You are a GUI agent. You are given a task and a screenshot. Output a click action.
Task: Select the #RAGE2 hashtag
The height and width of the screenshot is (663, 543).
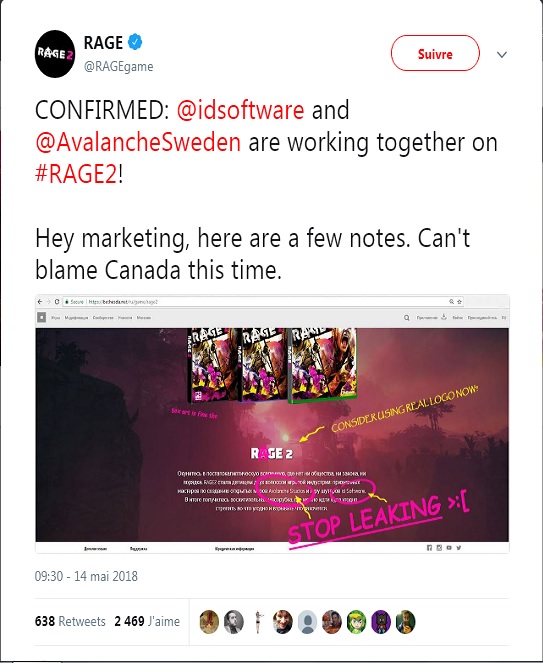click(x=76, y=174)
